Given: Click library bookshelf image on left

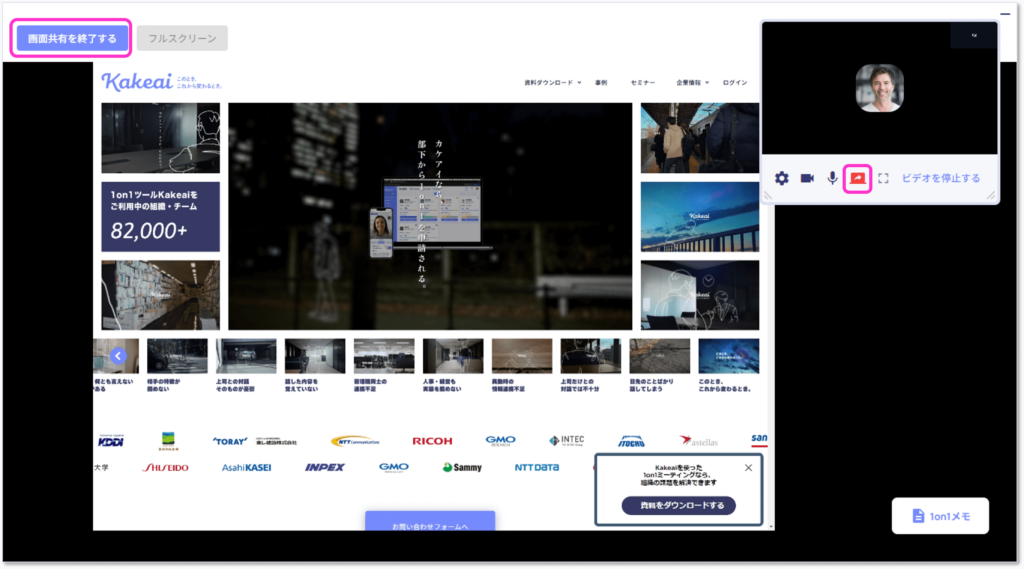Looking at the screenshot, I should coord(161,295).
